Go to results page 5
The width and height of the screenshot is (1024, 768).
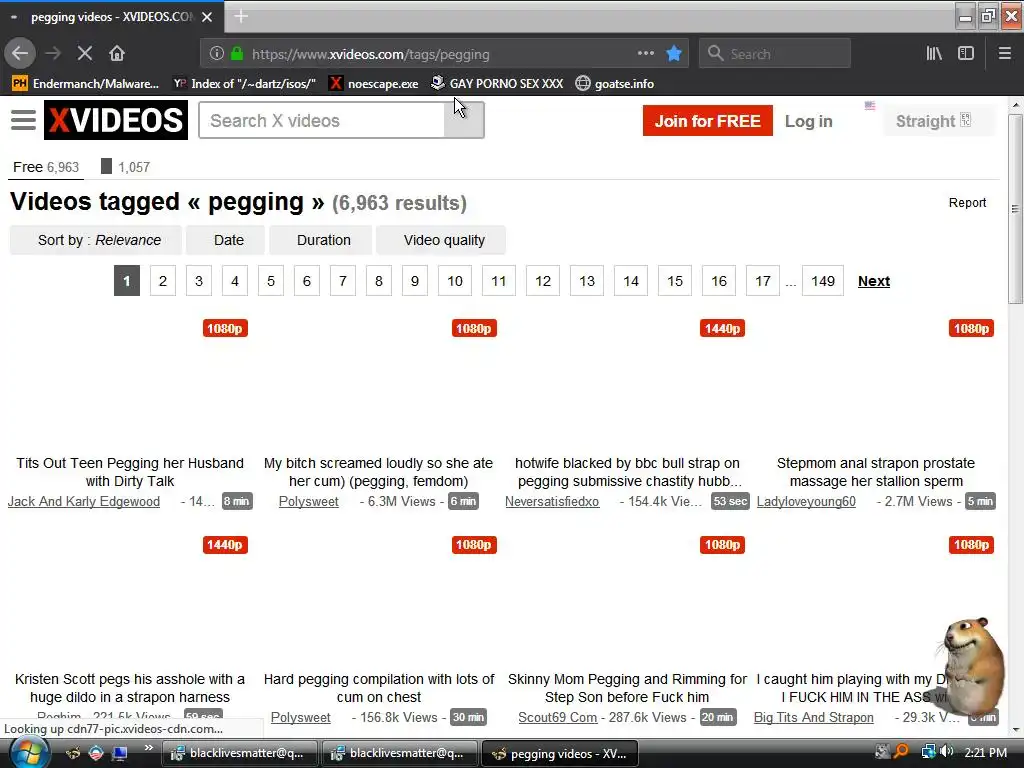270,281
